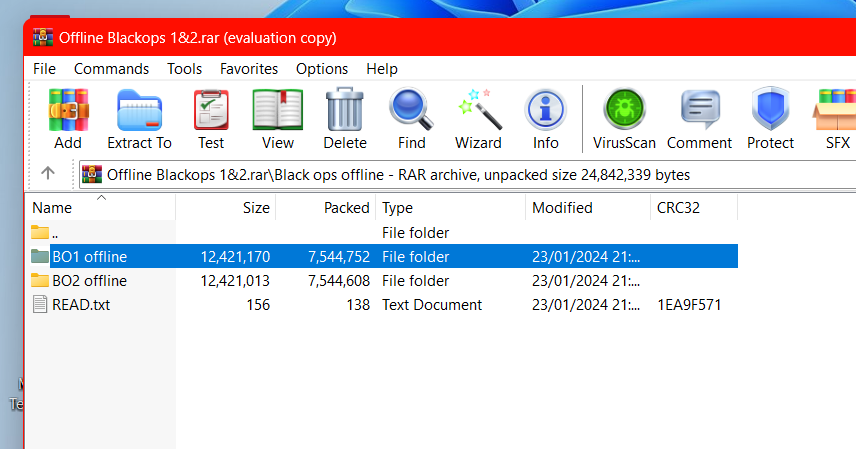Click size value 12,421,013
Image resolution: width=856 pixels, height=449 pixels.
235,280
